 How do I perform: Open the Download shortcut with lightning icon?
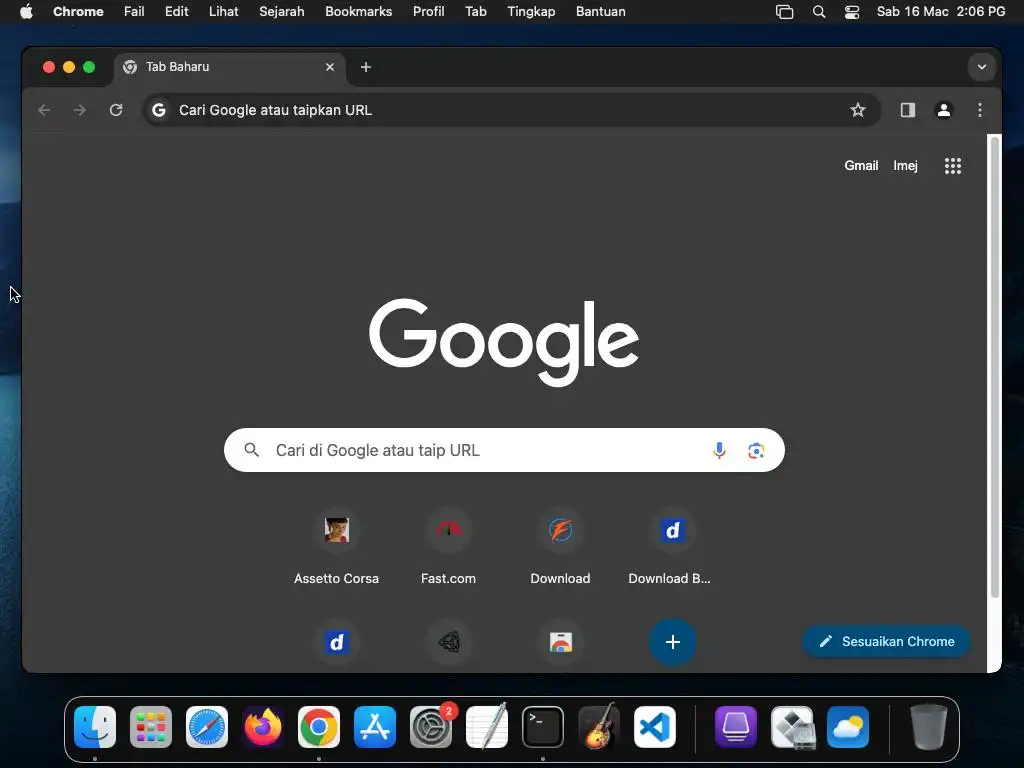[x=560, y=549]
